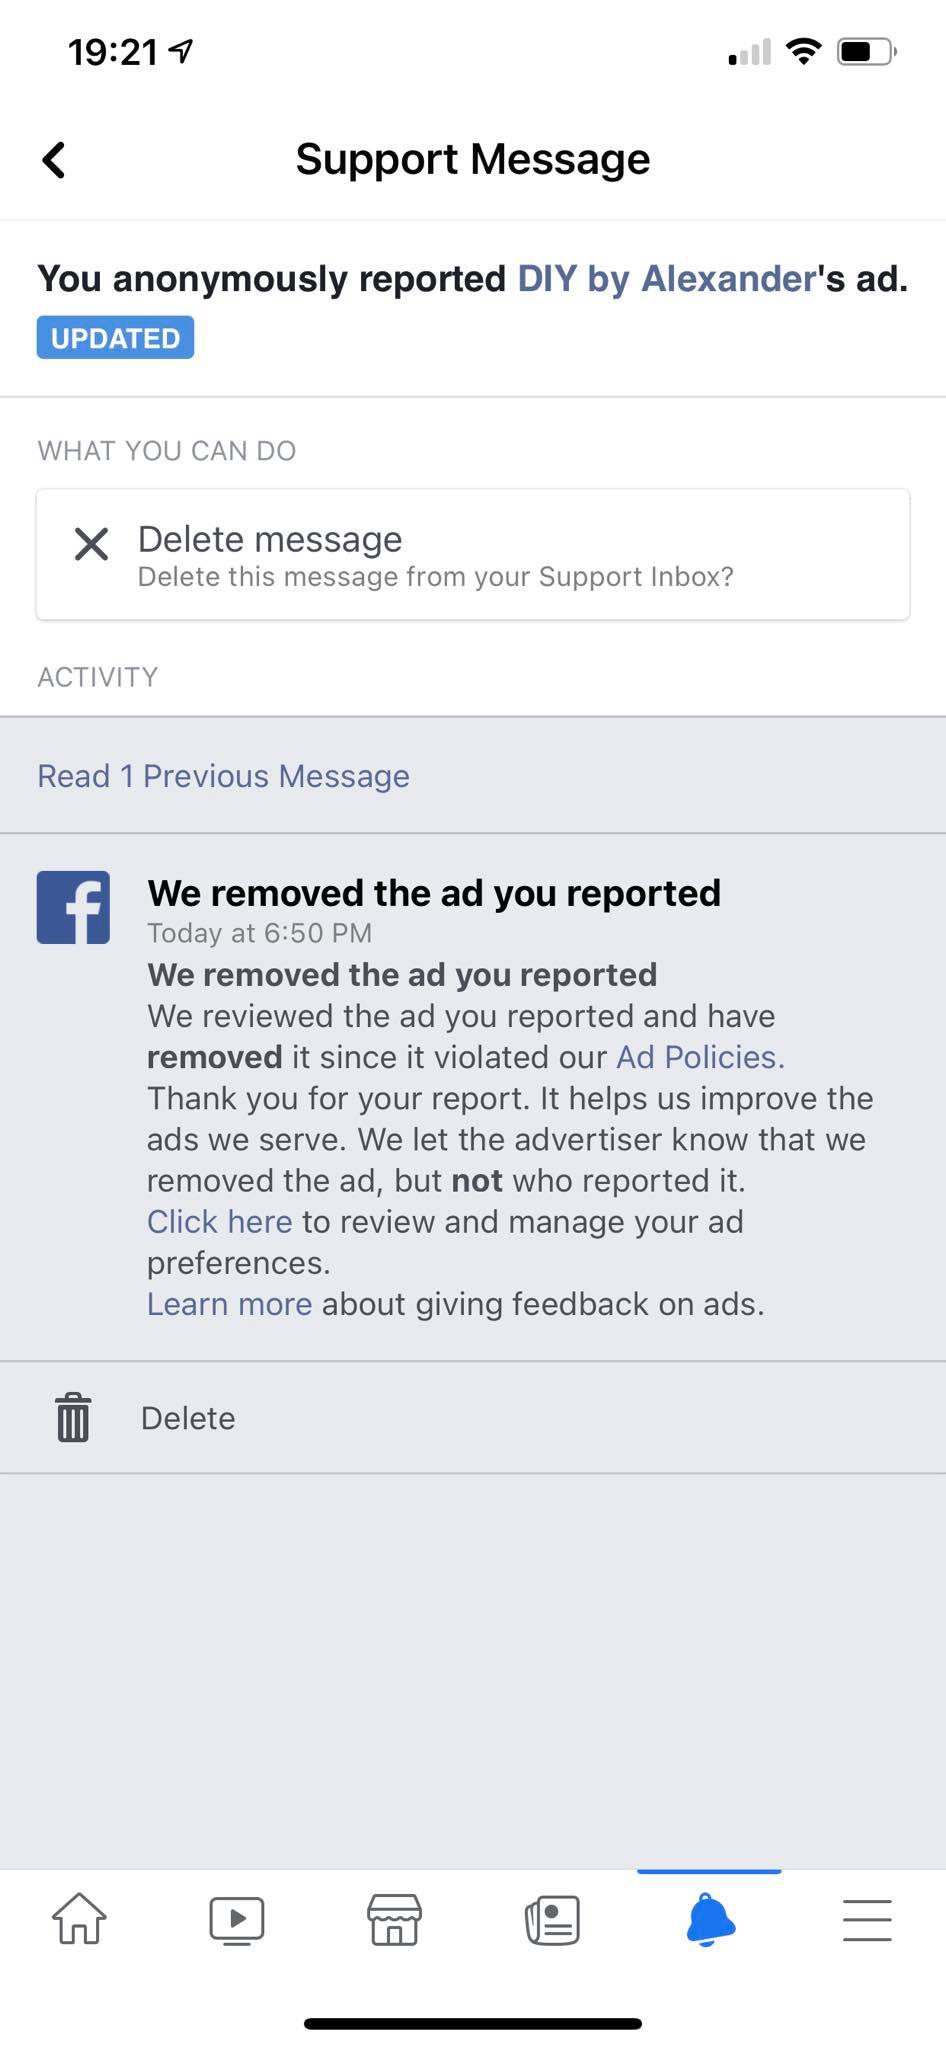Image resolution: width=946 pixels, height=2048 pixels.
Task: Tap Click here to manage ad preferences
Action: click(219, 1221)
